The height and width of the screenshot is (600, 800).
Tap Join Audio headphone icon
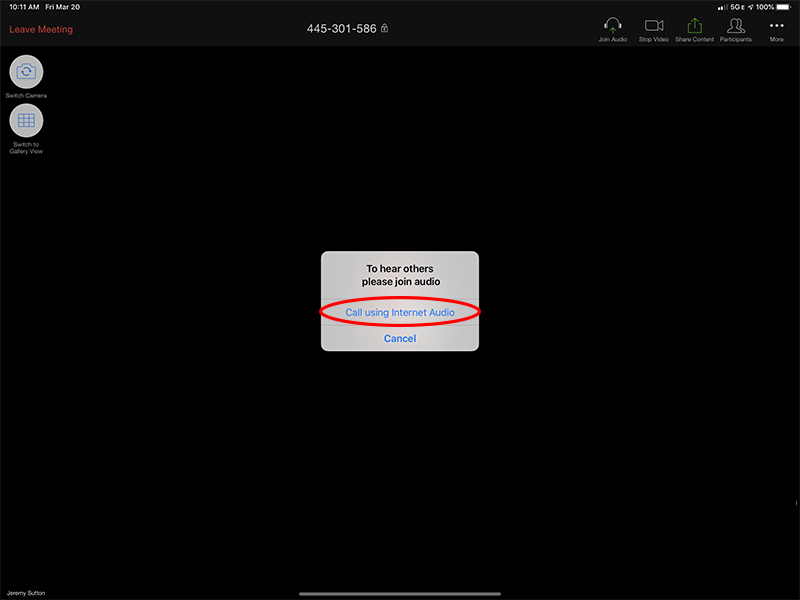613,26
